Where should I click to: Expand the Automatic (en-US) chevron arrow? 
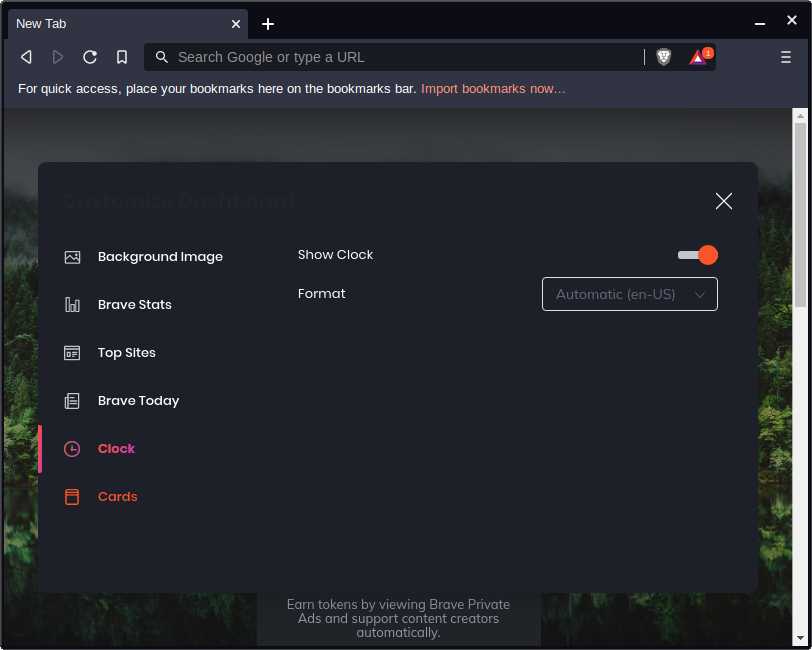point(700,294)
